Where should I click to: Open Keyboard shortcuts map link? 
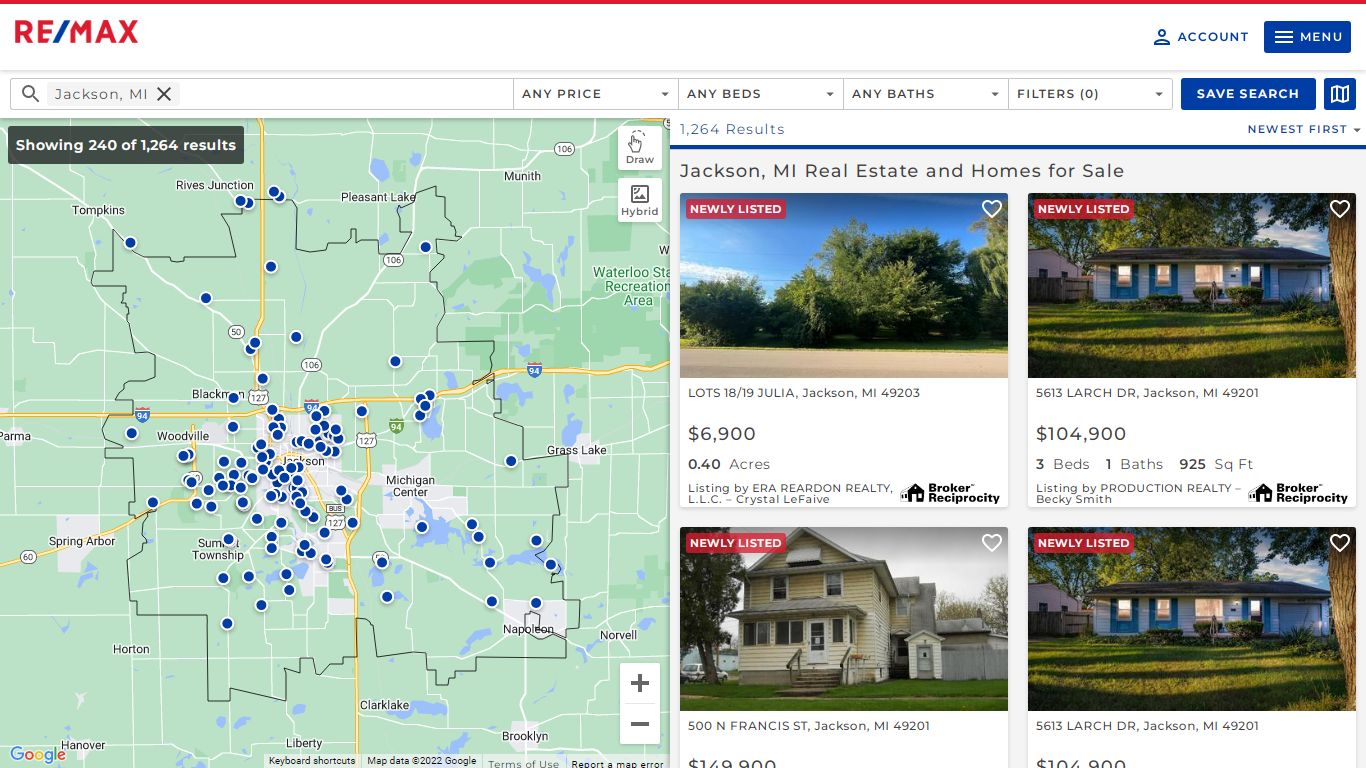[312, 761]
